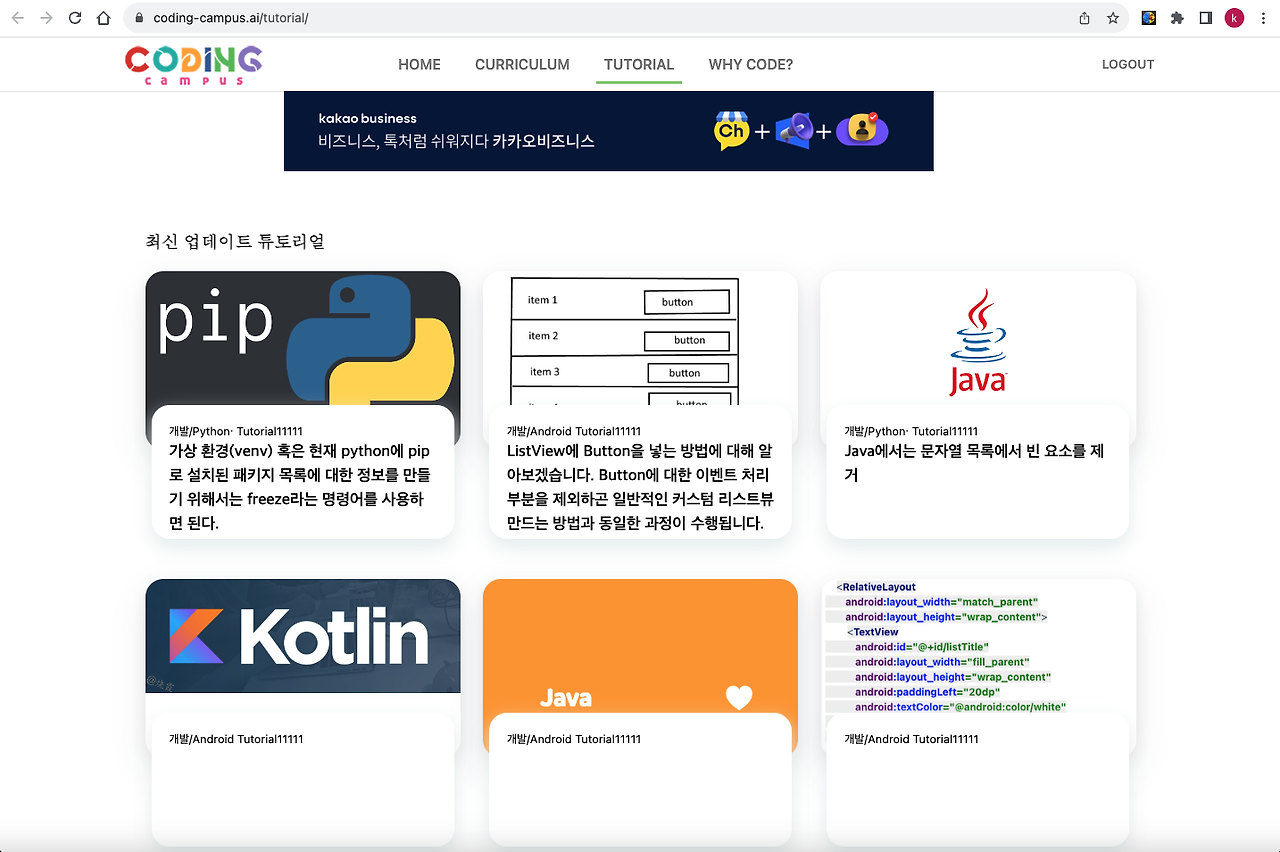Open the WHY CODE? menu item

click(x=751, y=64)
